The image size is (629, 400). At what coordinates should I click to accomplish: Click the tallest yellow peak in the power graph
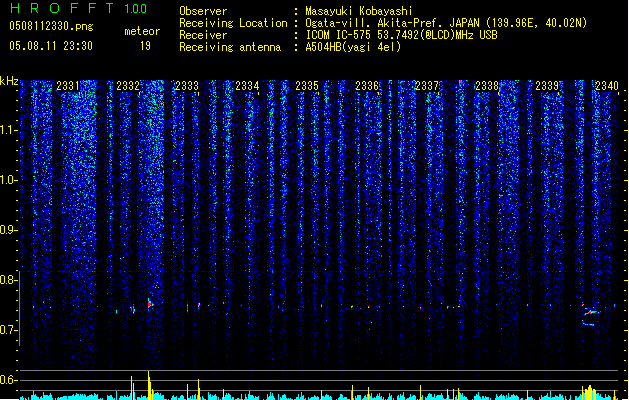148,385
